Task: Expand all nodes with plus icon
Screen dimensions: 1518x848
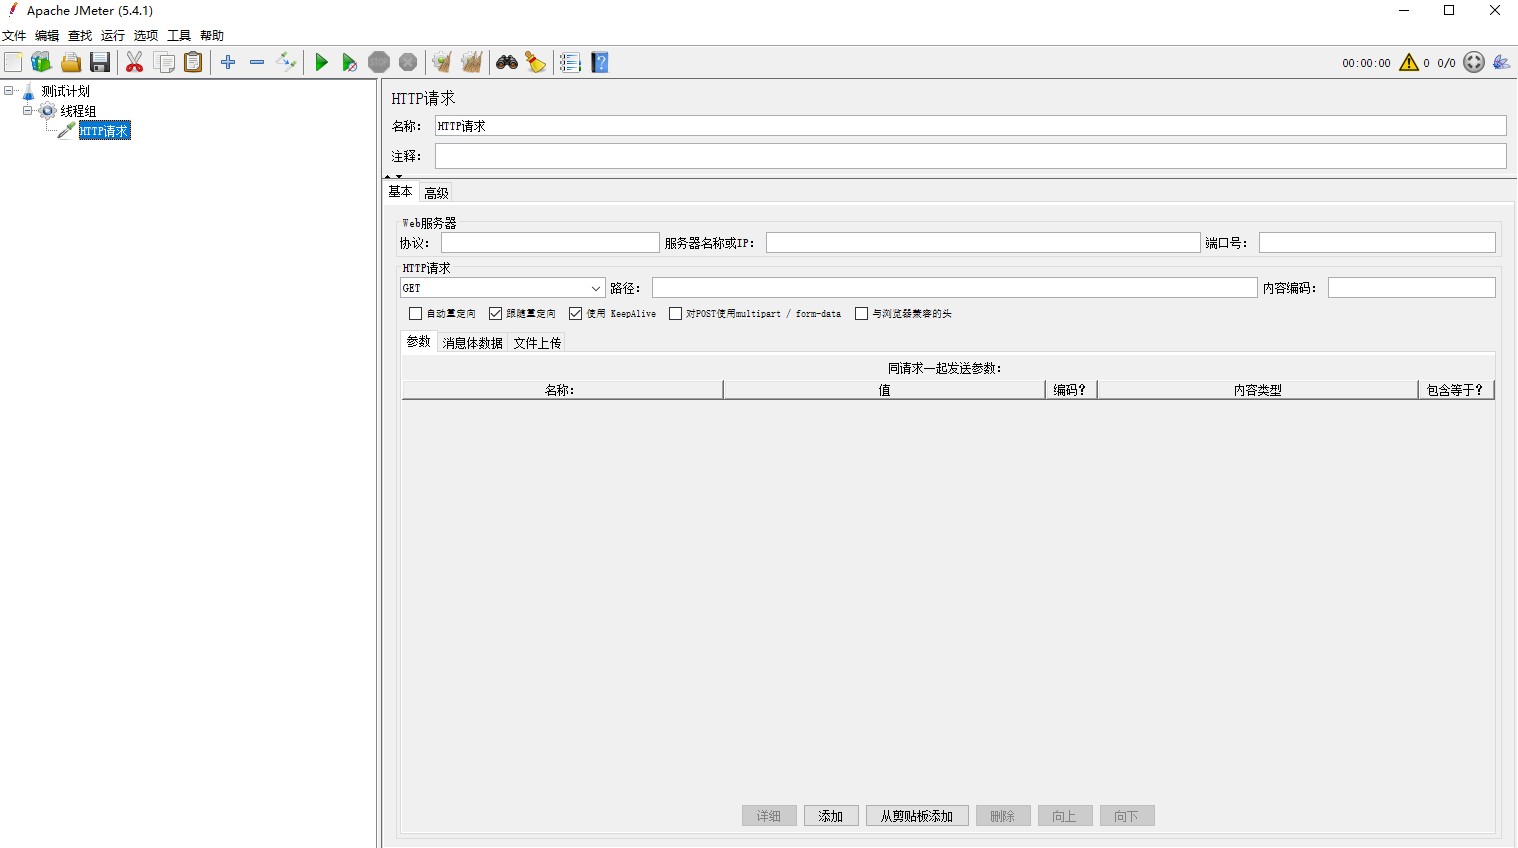Action: click(x=228, y=62)
